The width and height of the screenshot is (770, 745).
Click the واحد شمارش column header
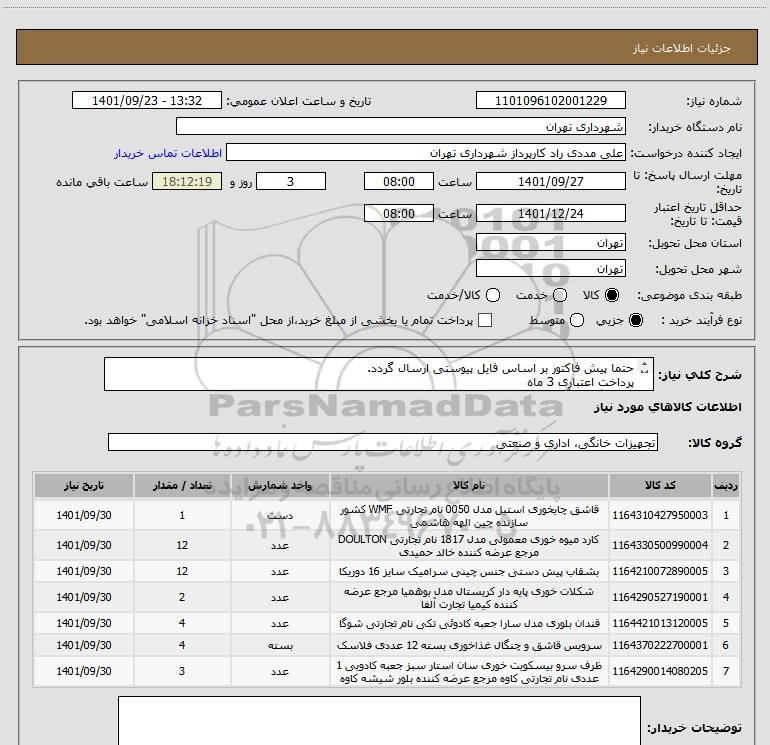[x=280, y=485]
